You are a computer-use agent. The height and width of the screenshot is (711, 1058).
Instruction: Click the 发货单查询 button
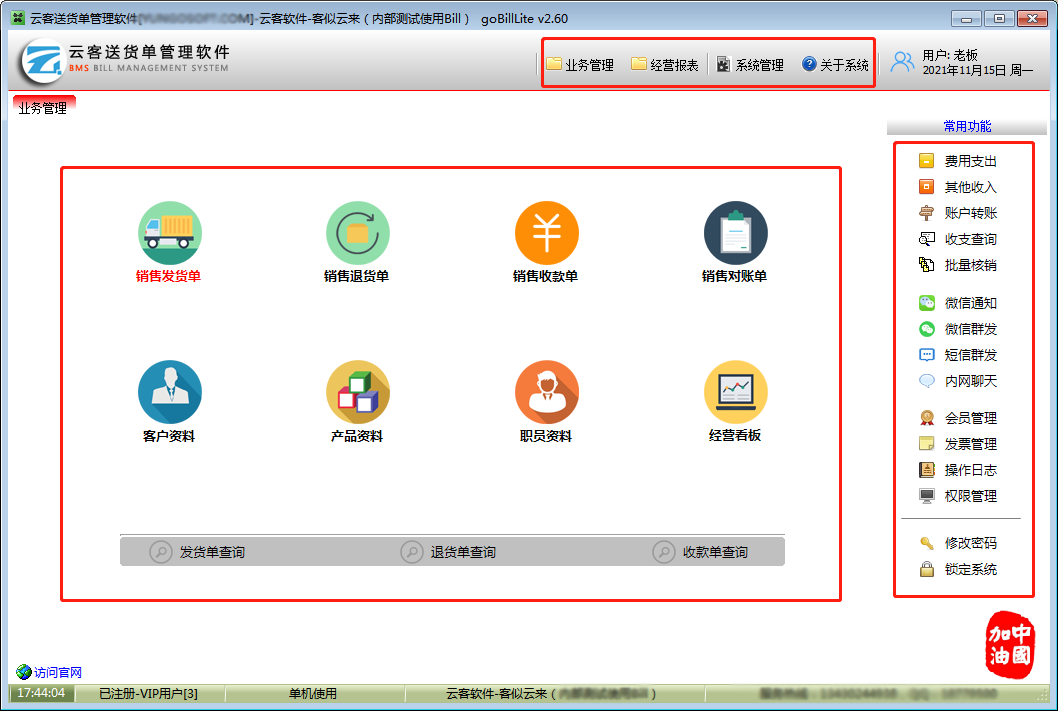tap(197, 552)
